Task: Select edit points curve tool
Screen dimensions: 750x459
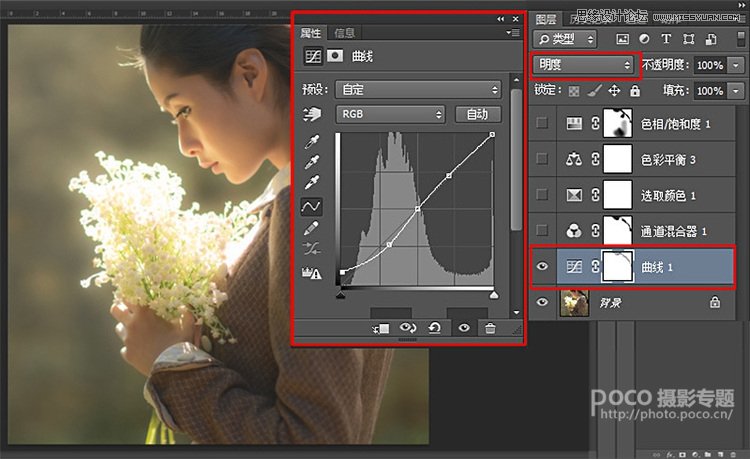Action: tap(311, 207)
